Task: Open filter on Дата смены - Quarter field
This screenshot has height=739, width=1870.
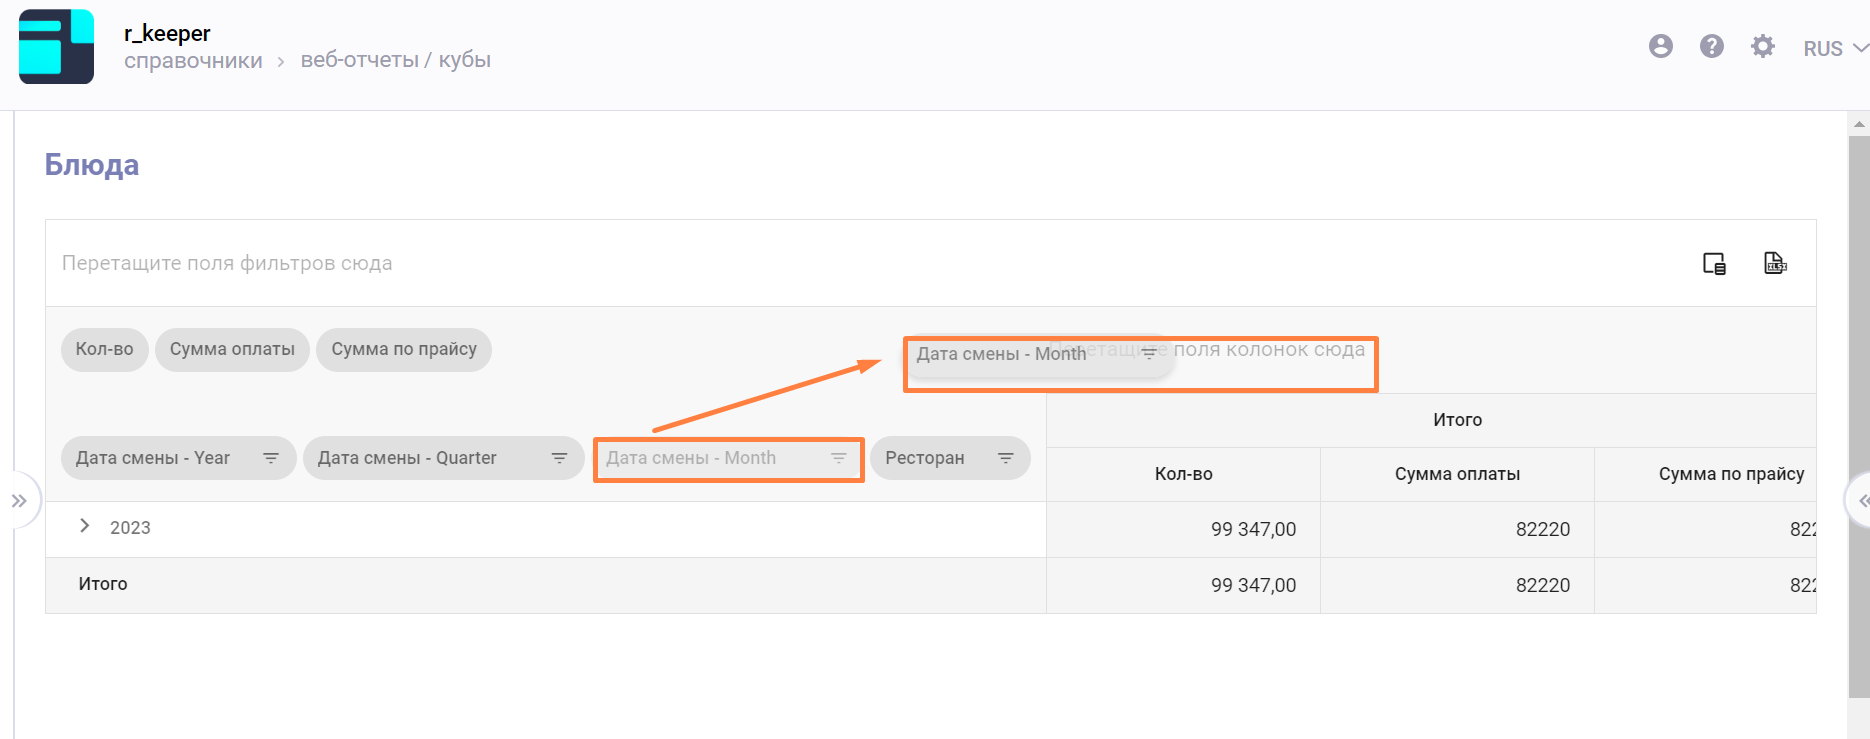Action: click(559, 458)
